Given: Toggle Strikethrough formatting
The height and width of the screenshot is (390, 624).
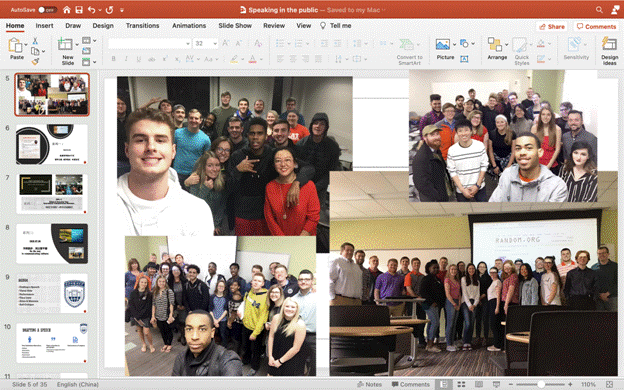Looking at the screenshot, I should click(151, 59).
